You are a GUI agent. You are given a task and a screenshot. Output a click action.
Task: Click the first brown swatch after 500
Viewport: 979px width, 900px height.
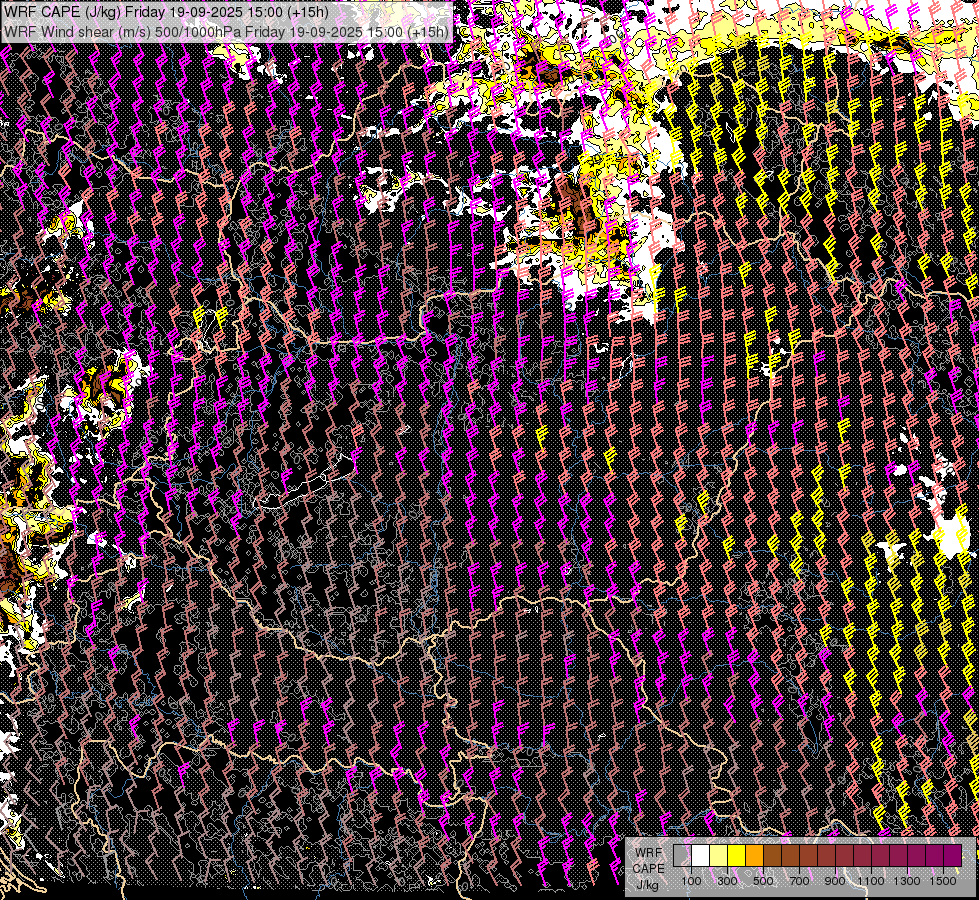tap(772, 856)
